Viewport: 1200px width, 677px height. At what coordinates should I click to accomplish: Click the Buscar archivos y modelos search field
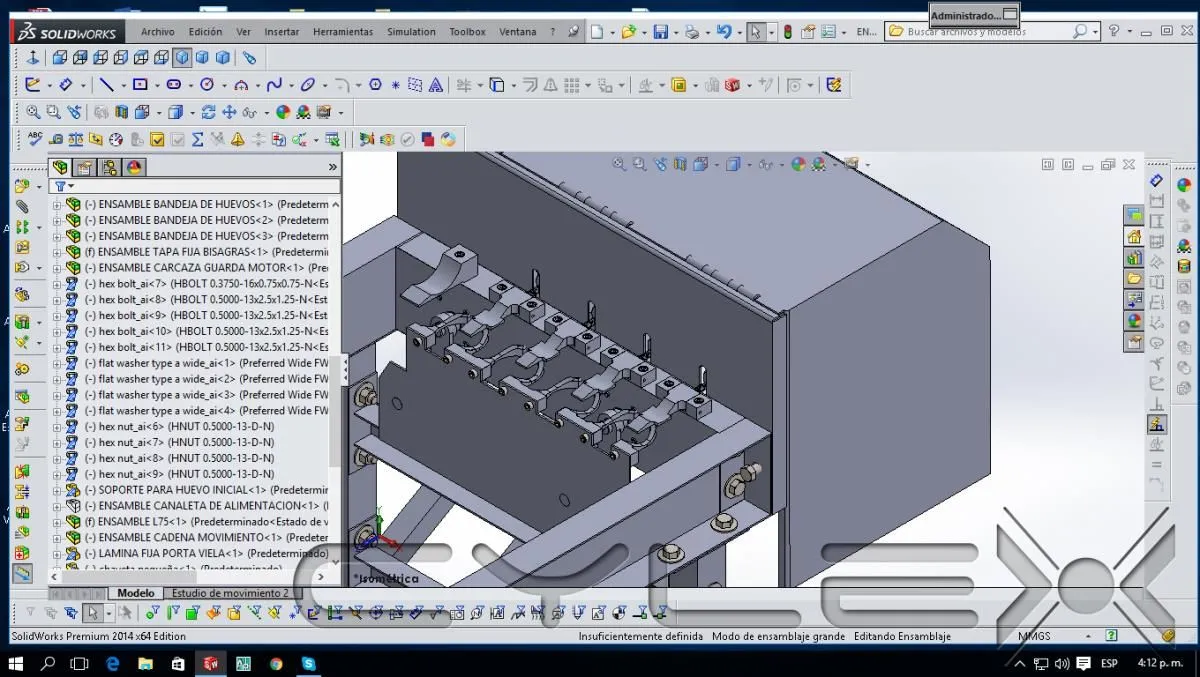[x=985, y=32]
